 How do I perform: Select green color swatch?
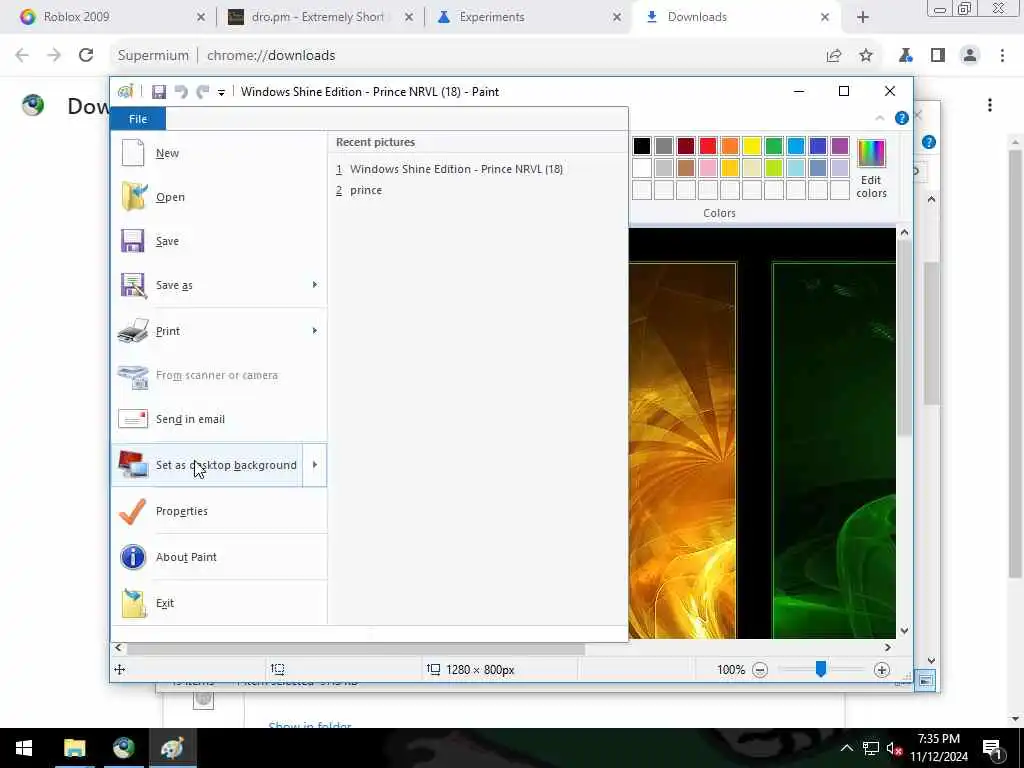pos(774,146)
